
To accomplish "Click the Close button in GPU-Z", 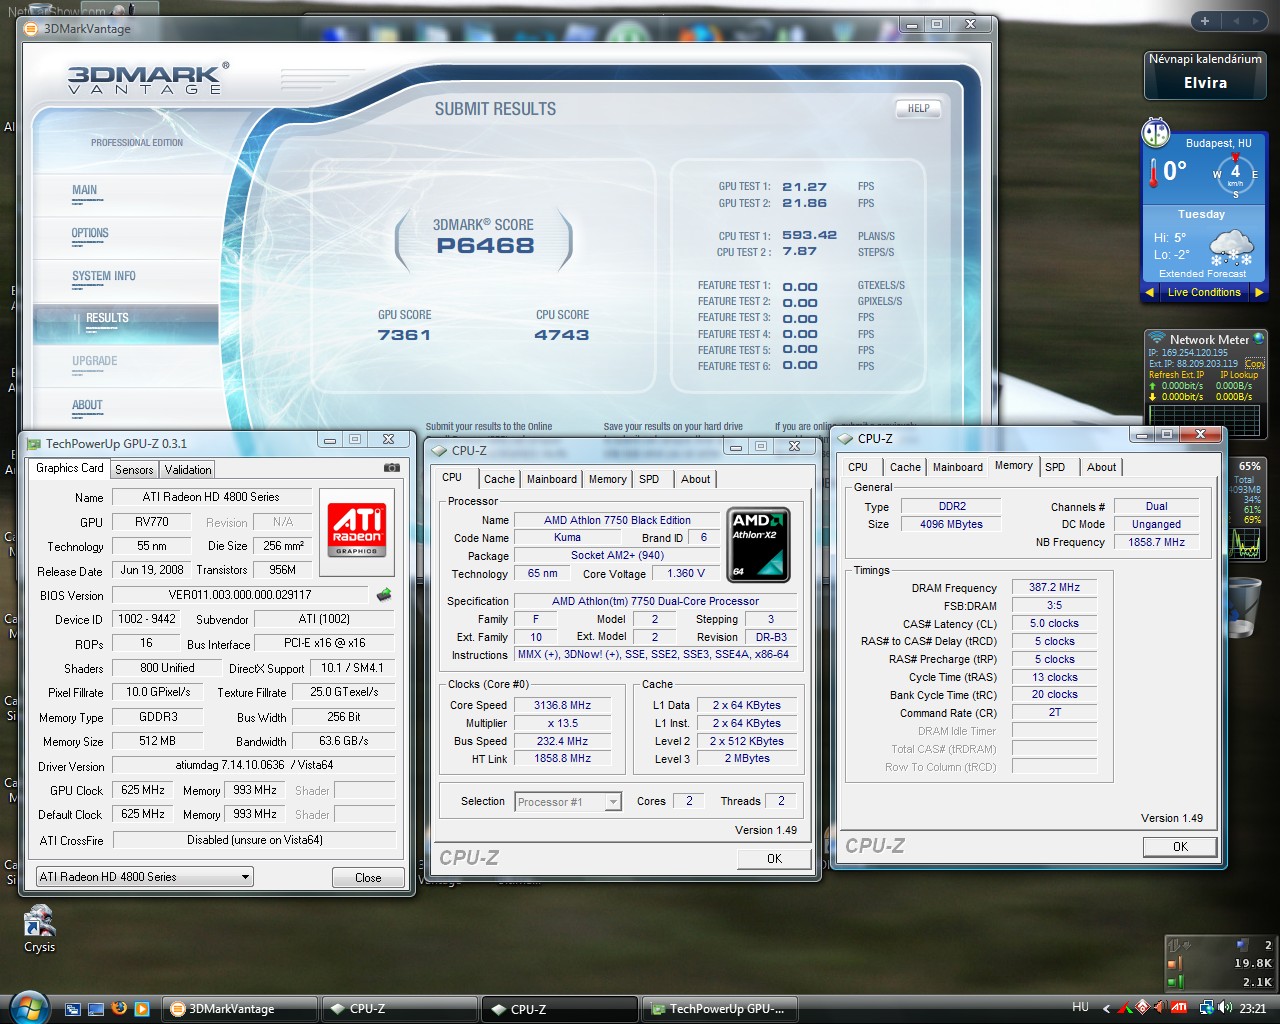I will 368,877.
